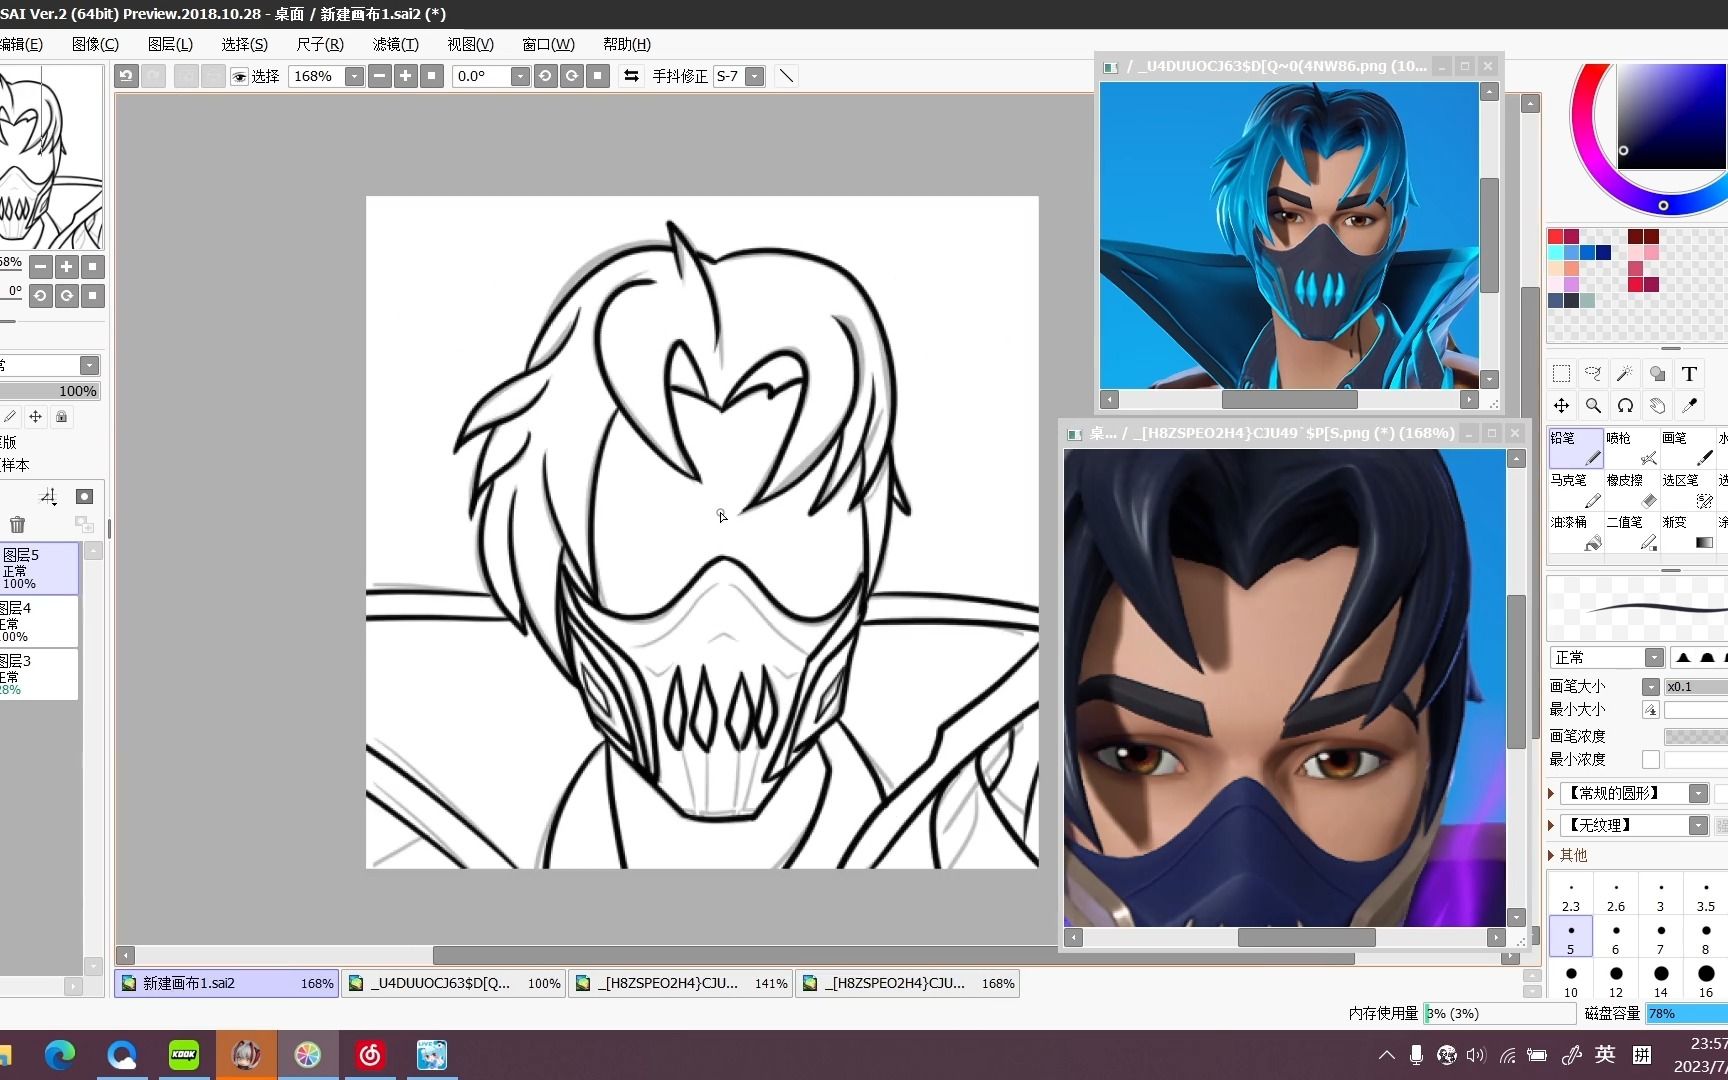The image size is (1728, 1080).
Task: Adjust the layer opacity 100% slider
Action: point(49,391)
